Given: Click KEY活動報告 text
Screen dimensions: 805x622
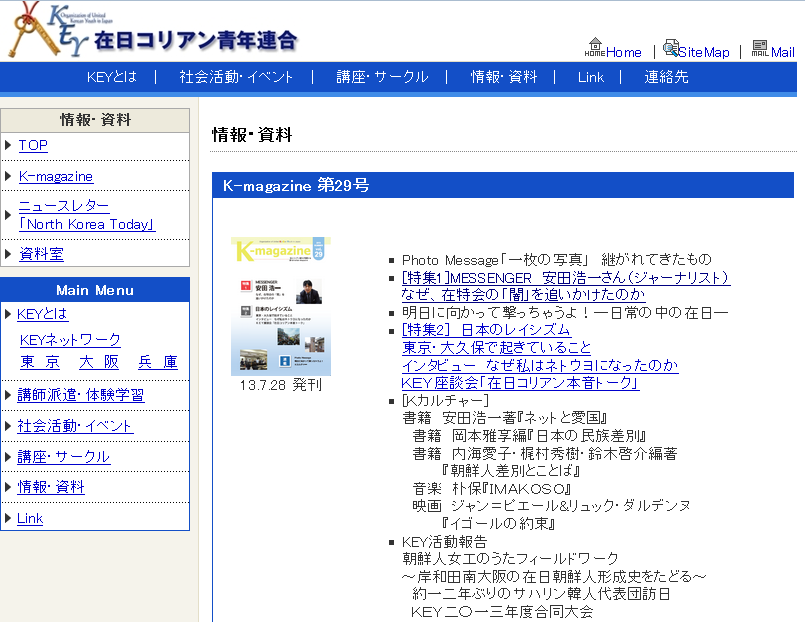Looking at the screenshot, I should point(444,542).
